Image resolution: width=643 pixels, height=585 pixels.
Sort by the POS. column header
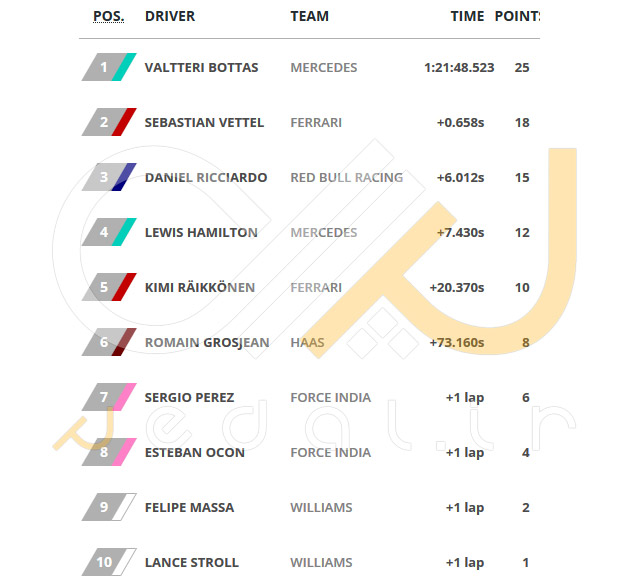click(x=109, y=16)
